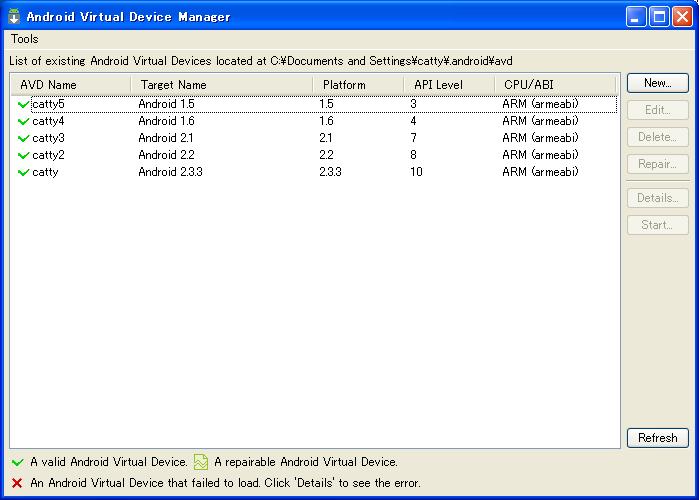699x500 pixels.
Task: Click the API level 3 cell
Action: pyautogui.click(x=413, y=104)
